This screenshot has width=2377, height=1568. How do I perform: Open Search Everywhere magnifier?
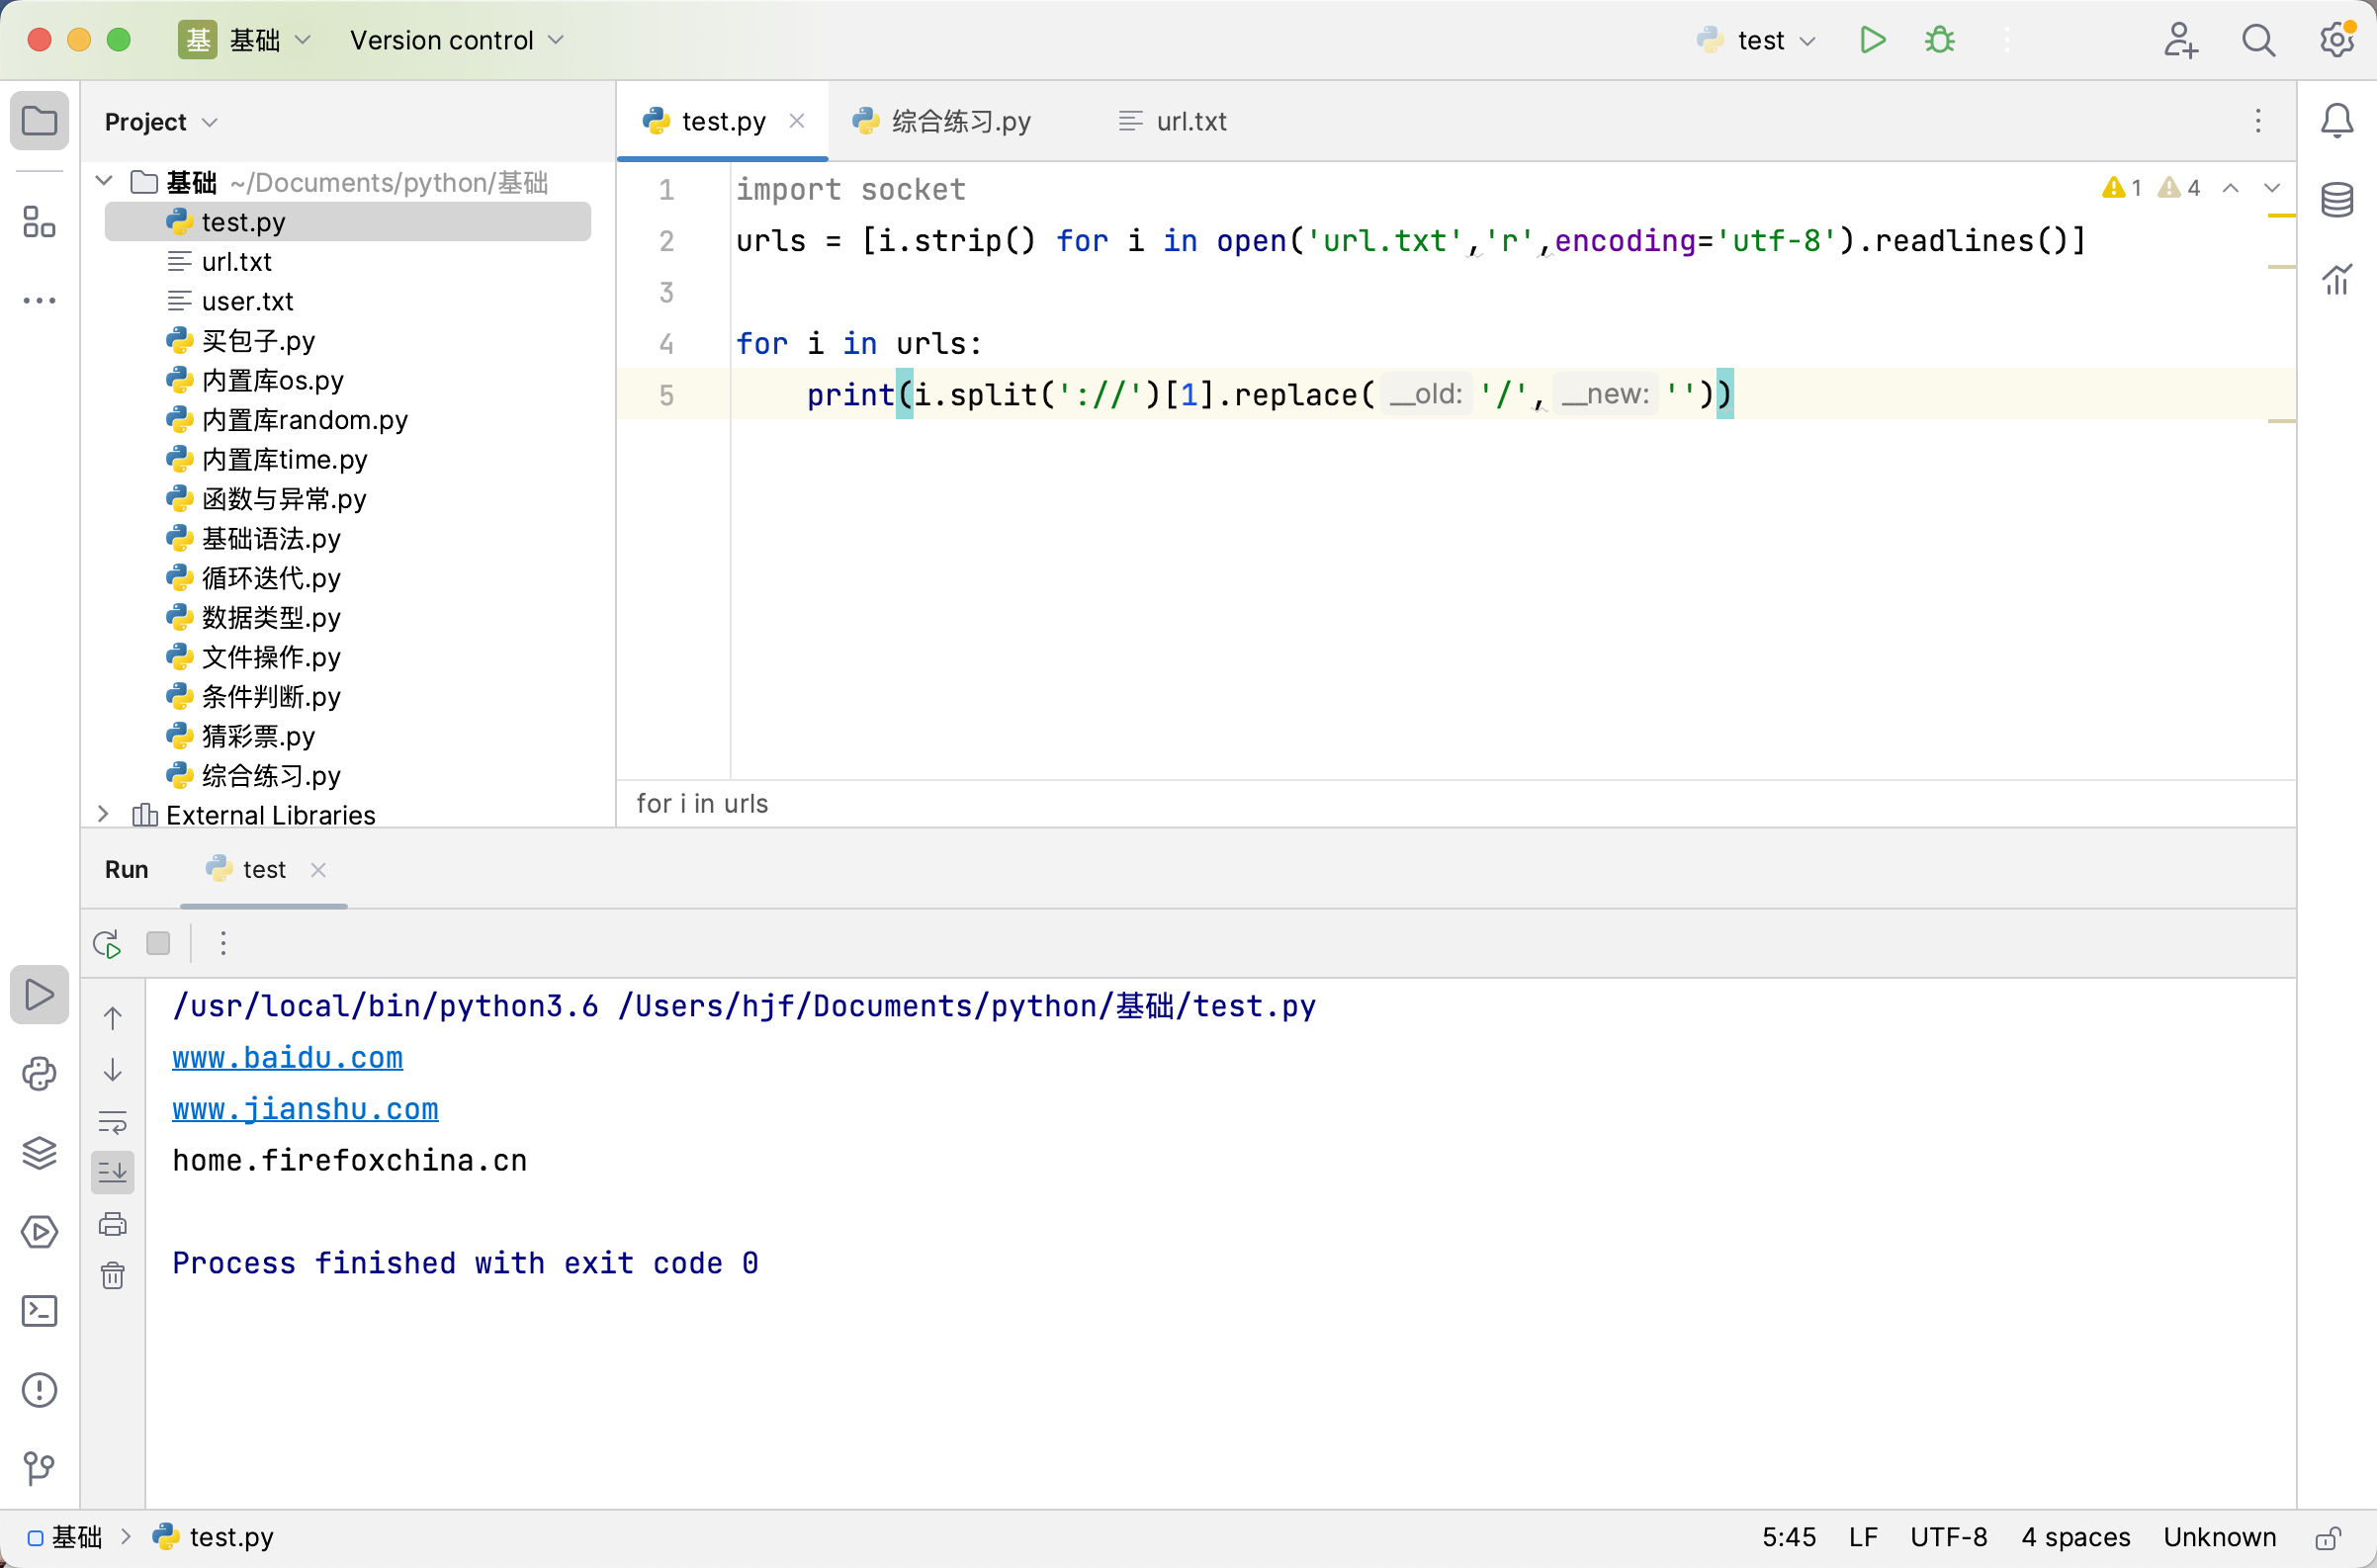(2258, 40)
